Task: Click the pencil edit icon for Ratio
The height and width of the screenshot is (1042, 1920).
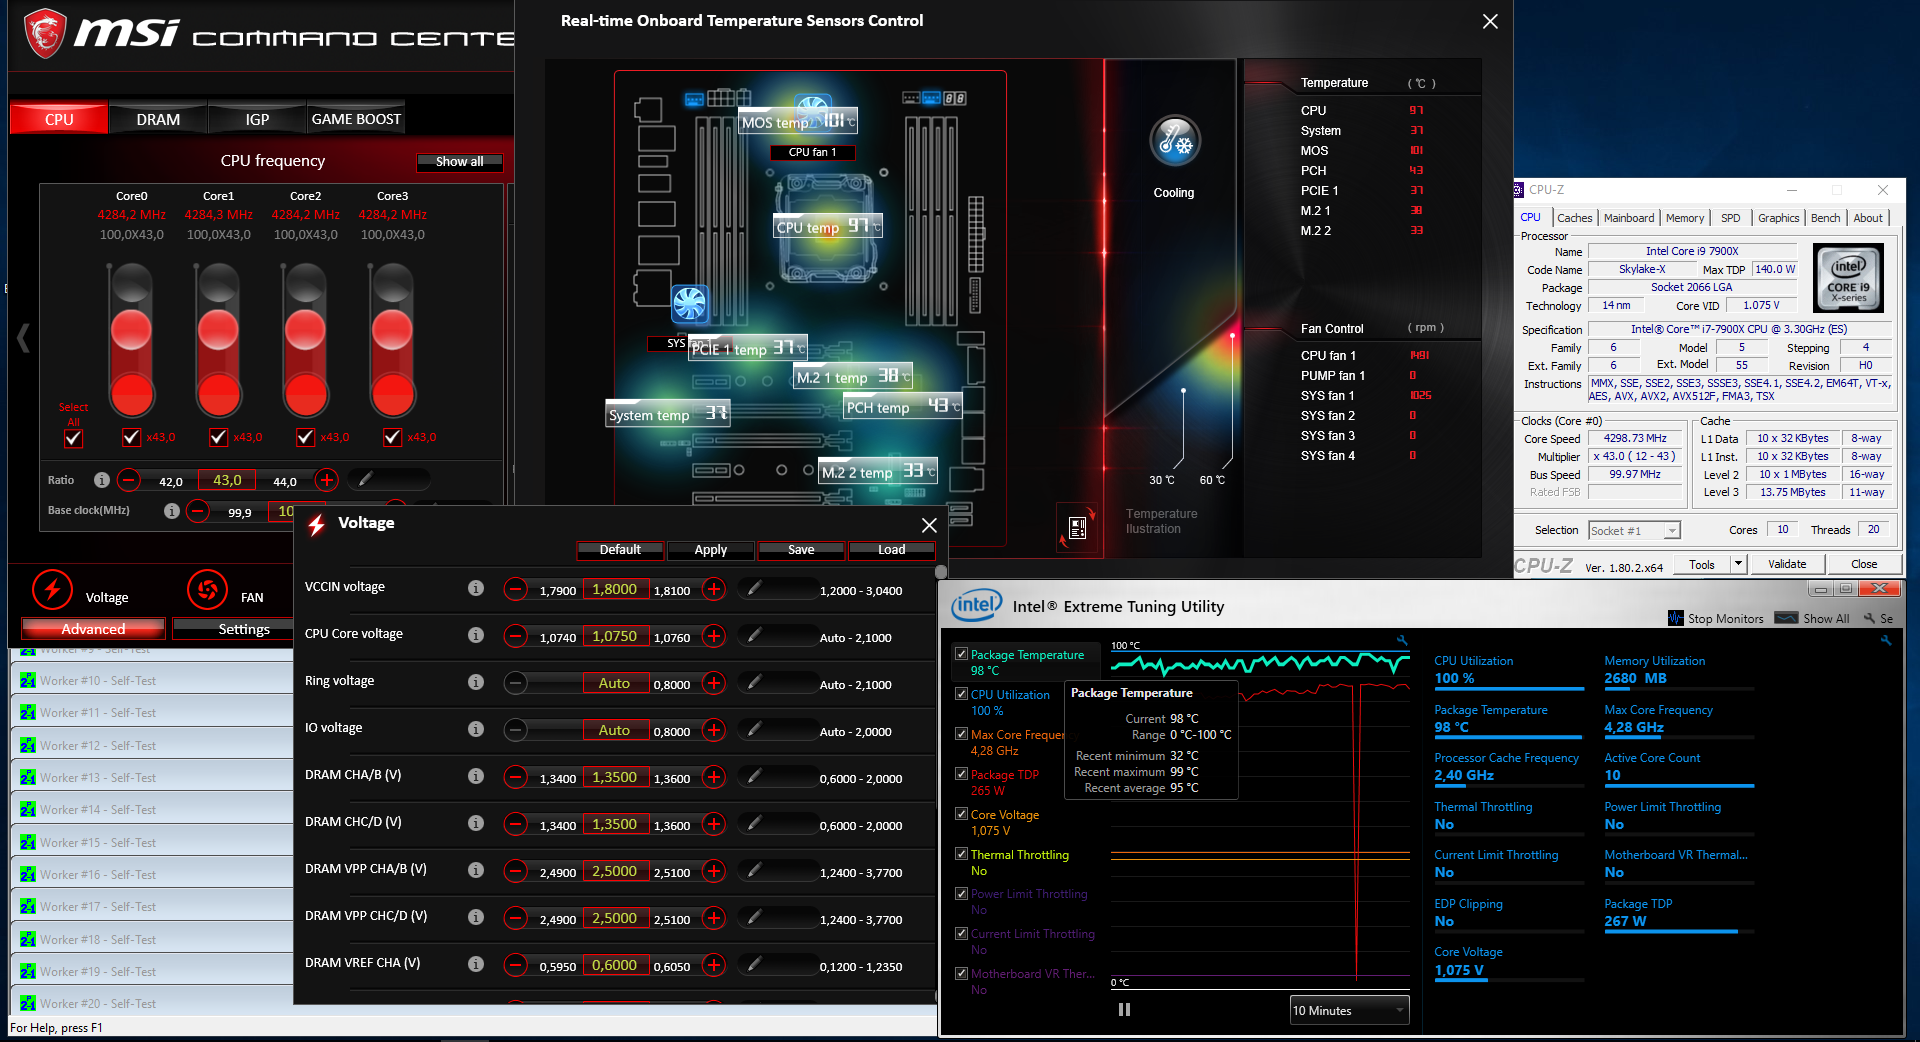Action: 366,480
